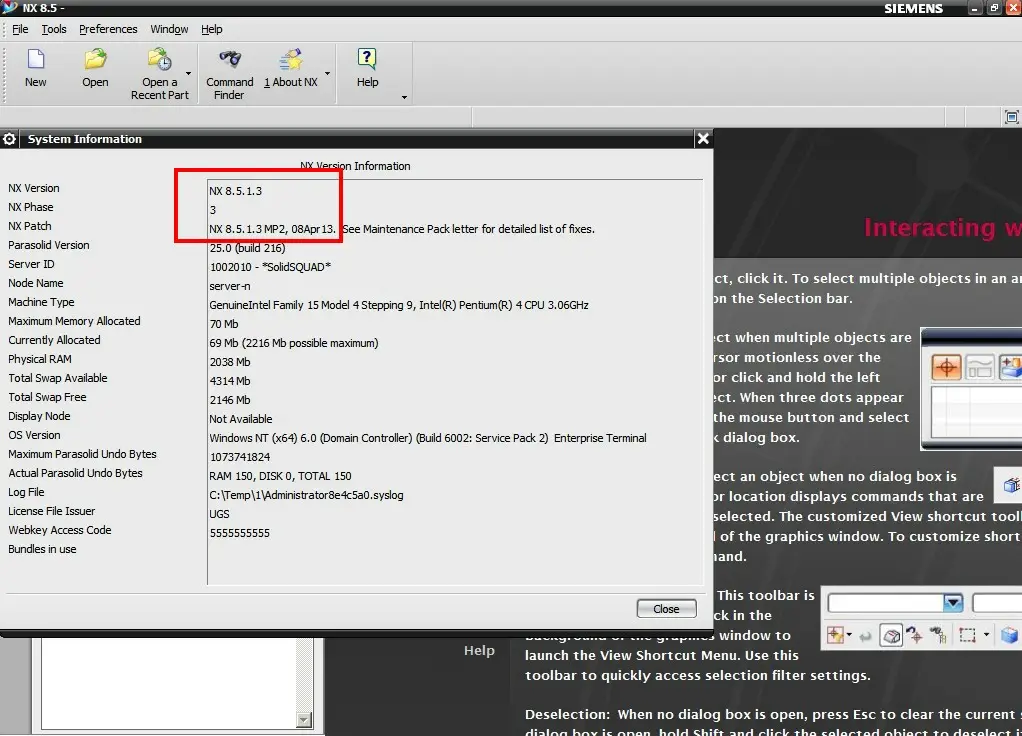Click the "2146 Mb" swap free value

[x=229, y=400]
